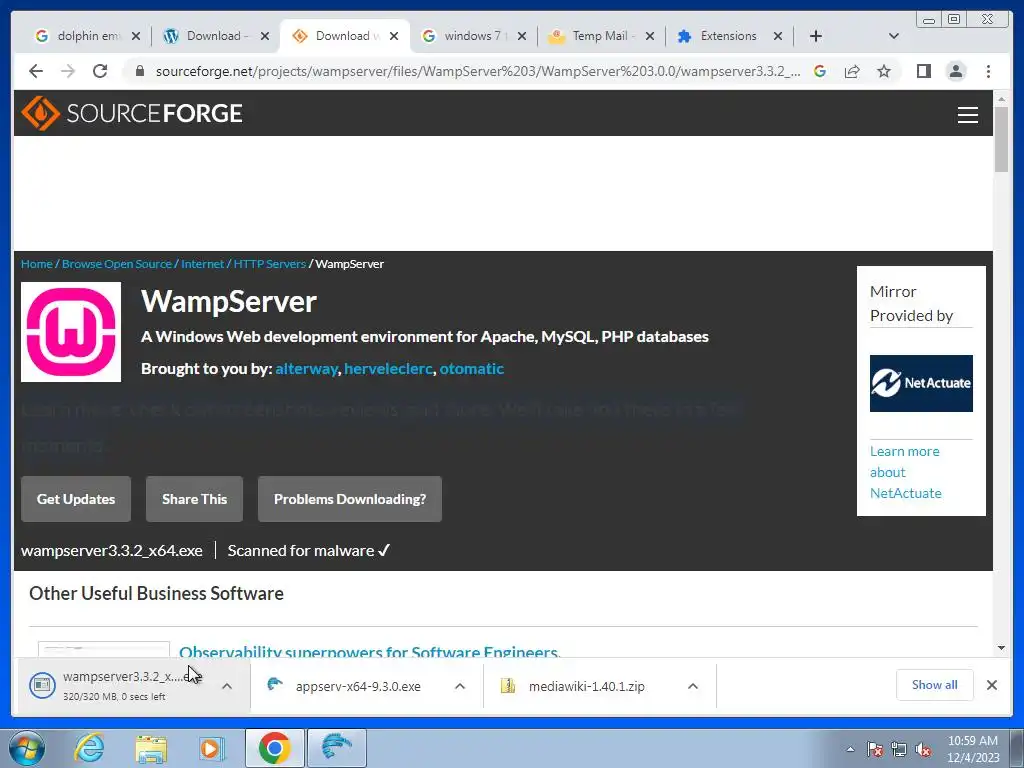
Task: Open Windows Start button
Action: click(x=27, y=748)
